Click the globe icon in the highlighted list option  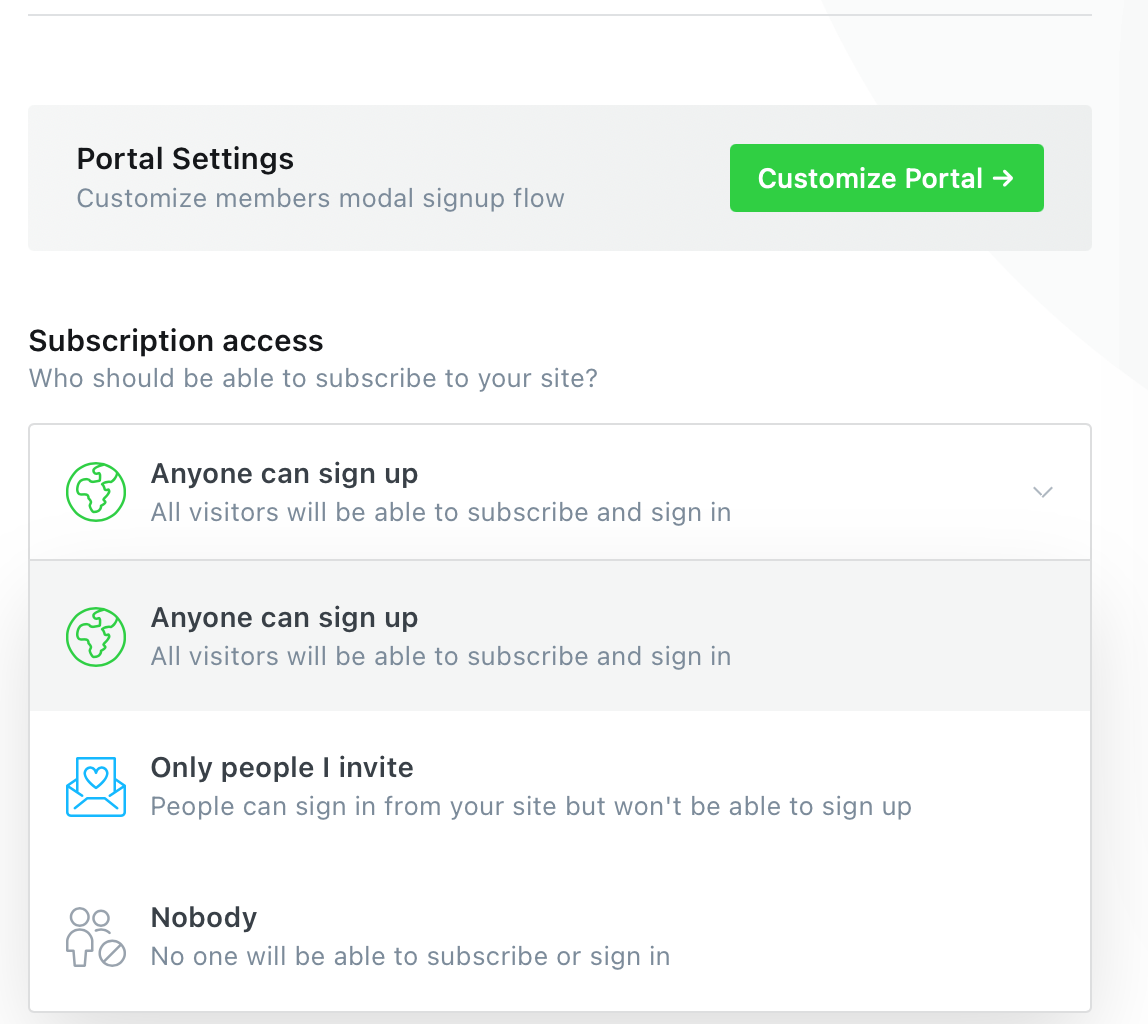click(x=96, y=637)
